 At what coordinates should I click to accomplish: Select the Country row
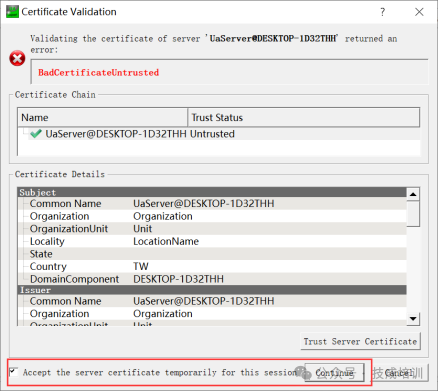pos(212,266)
